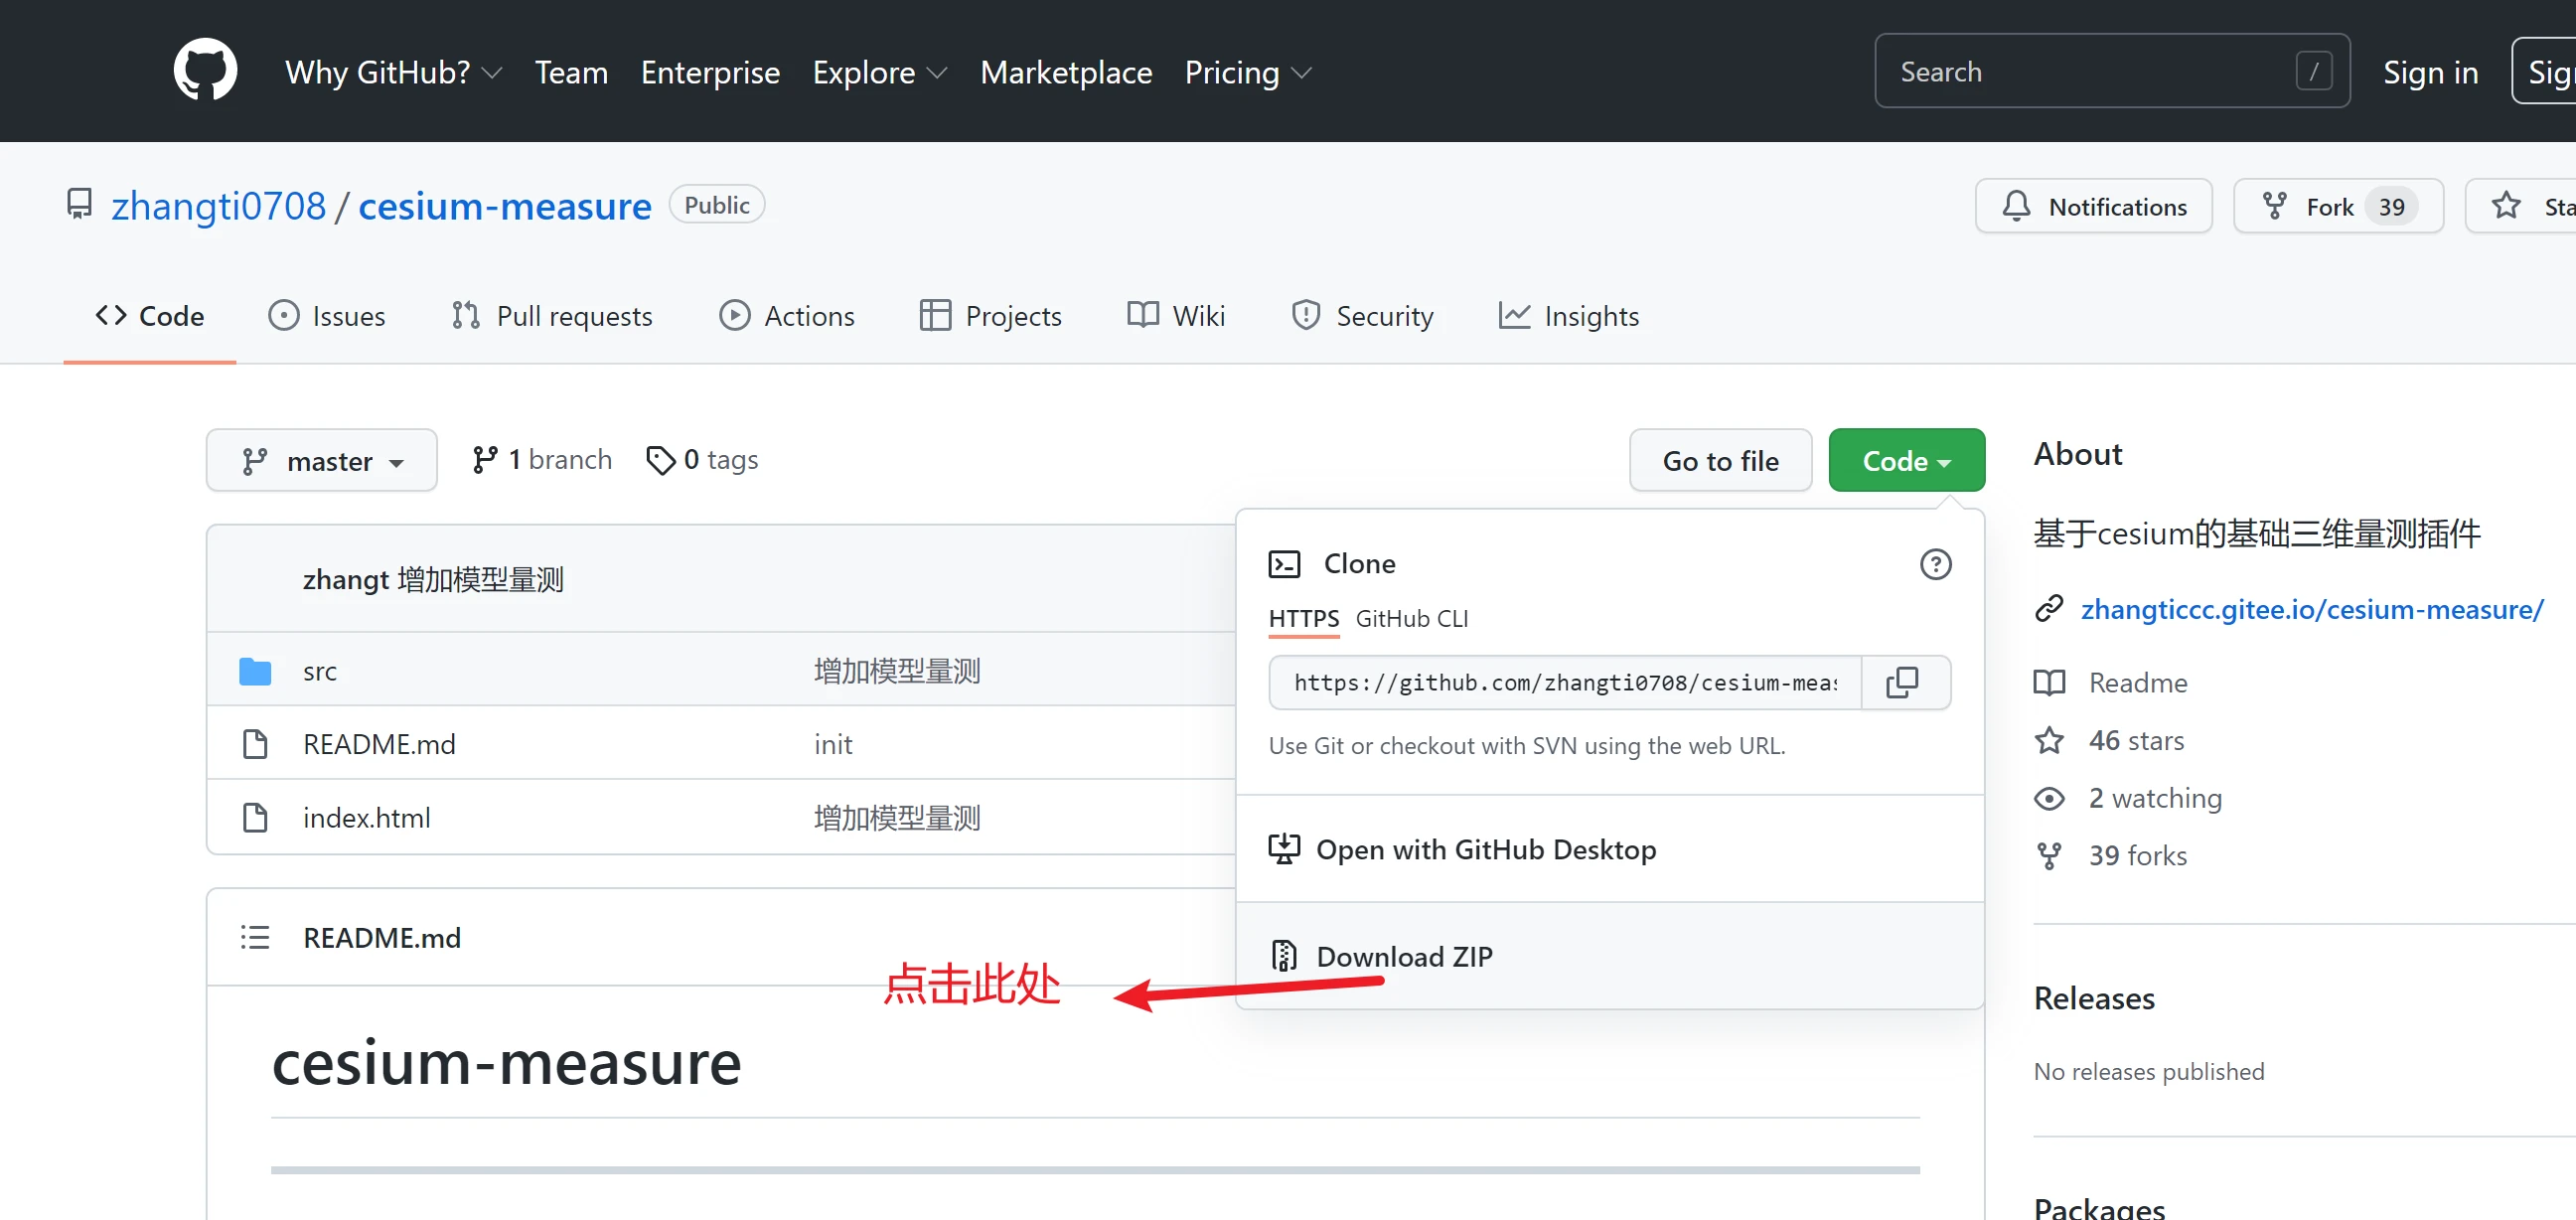Viewport: 2576px width, 1220px height.
Task: Open the zhangticcc.gitee.io/cesium-measure link
Action: coord(2311,609)
